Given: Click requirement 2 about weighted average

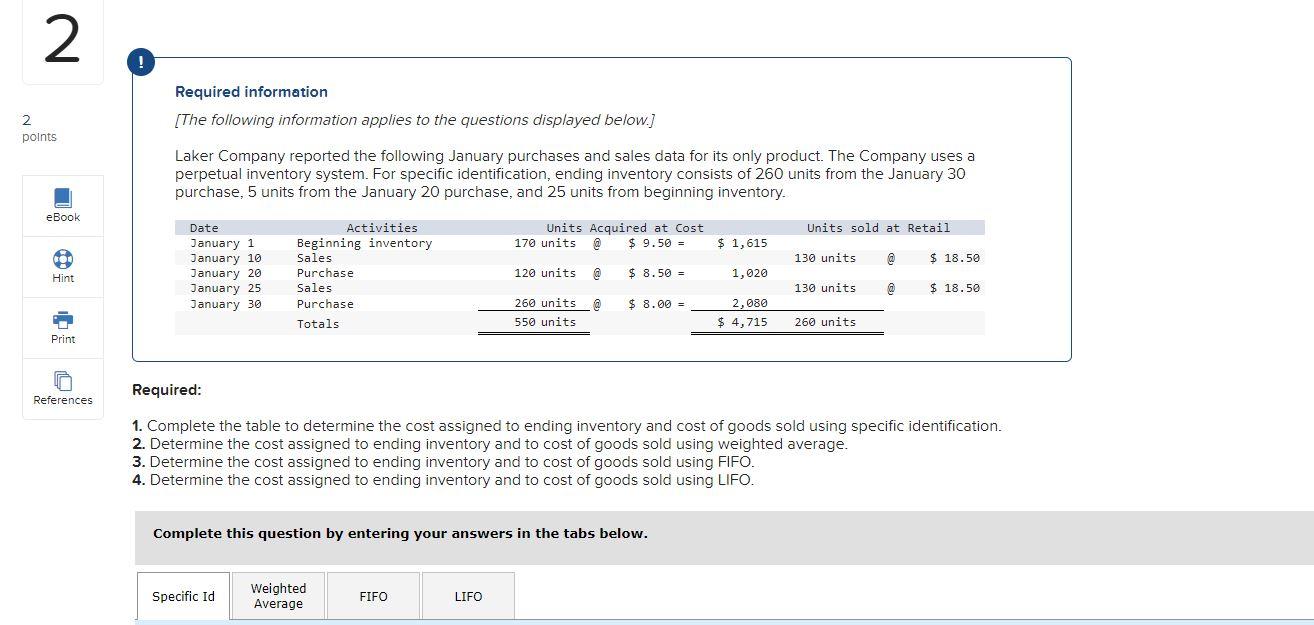Looking at the screenshot, I should pyautogui.click(x=490, y=444).
